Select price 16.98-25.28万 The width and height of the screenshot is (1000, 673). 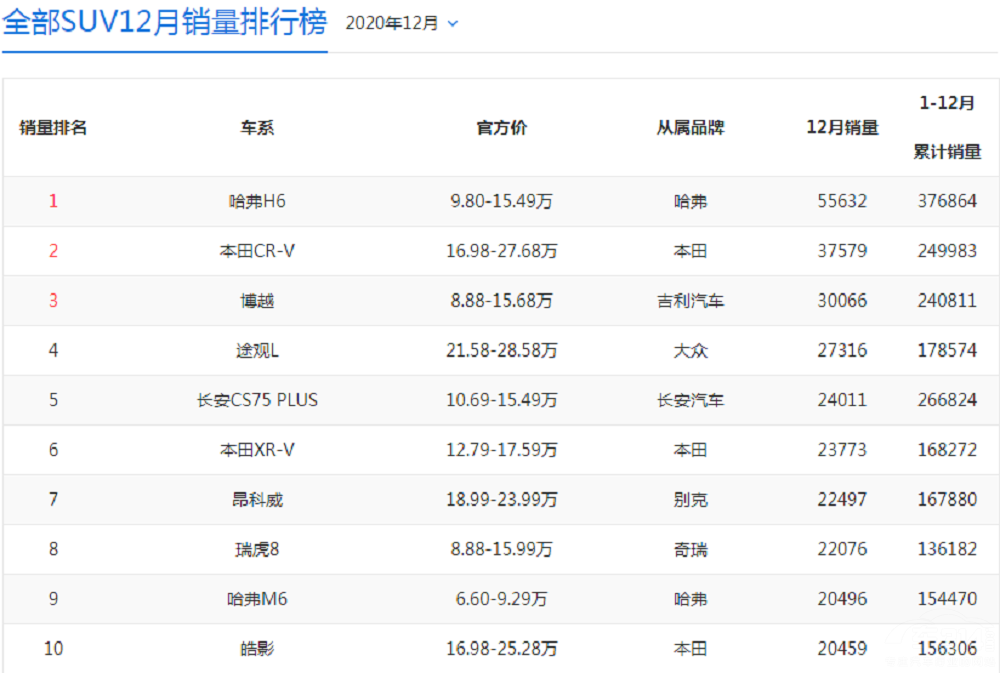tap(501, 649)
